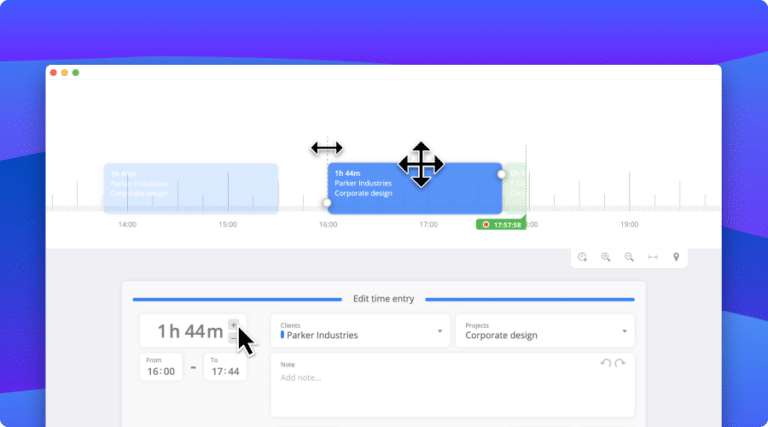Decrease duration with the minus stepper

point(233,338)
